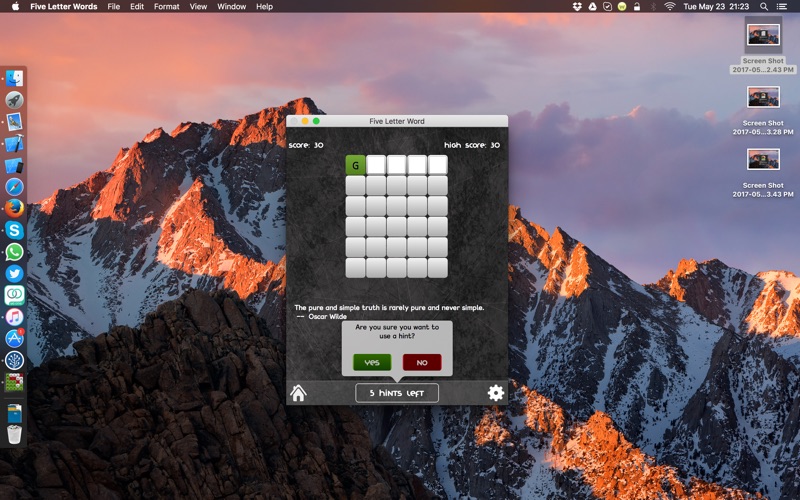The width and height of the screenshot is (800, 500).
Task: Open the Format menu
Action: [x=167, y=7]
